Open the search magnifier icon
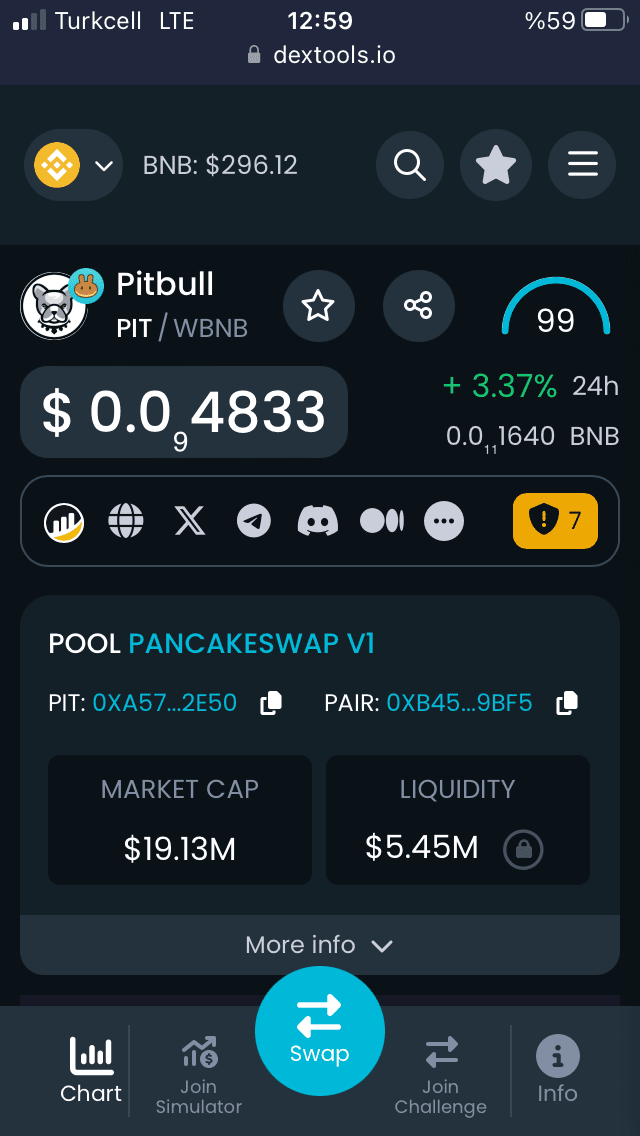Screen dimensions: 640x1136 (x=410, y=165)
